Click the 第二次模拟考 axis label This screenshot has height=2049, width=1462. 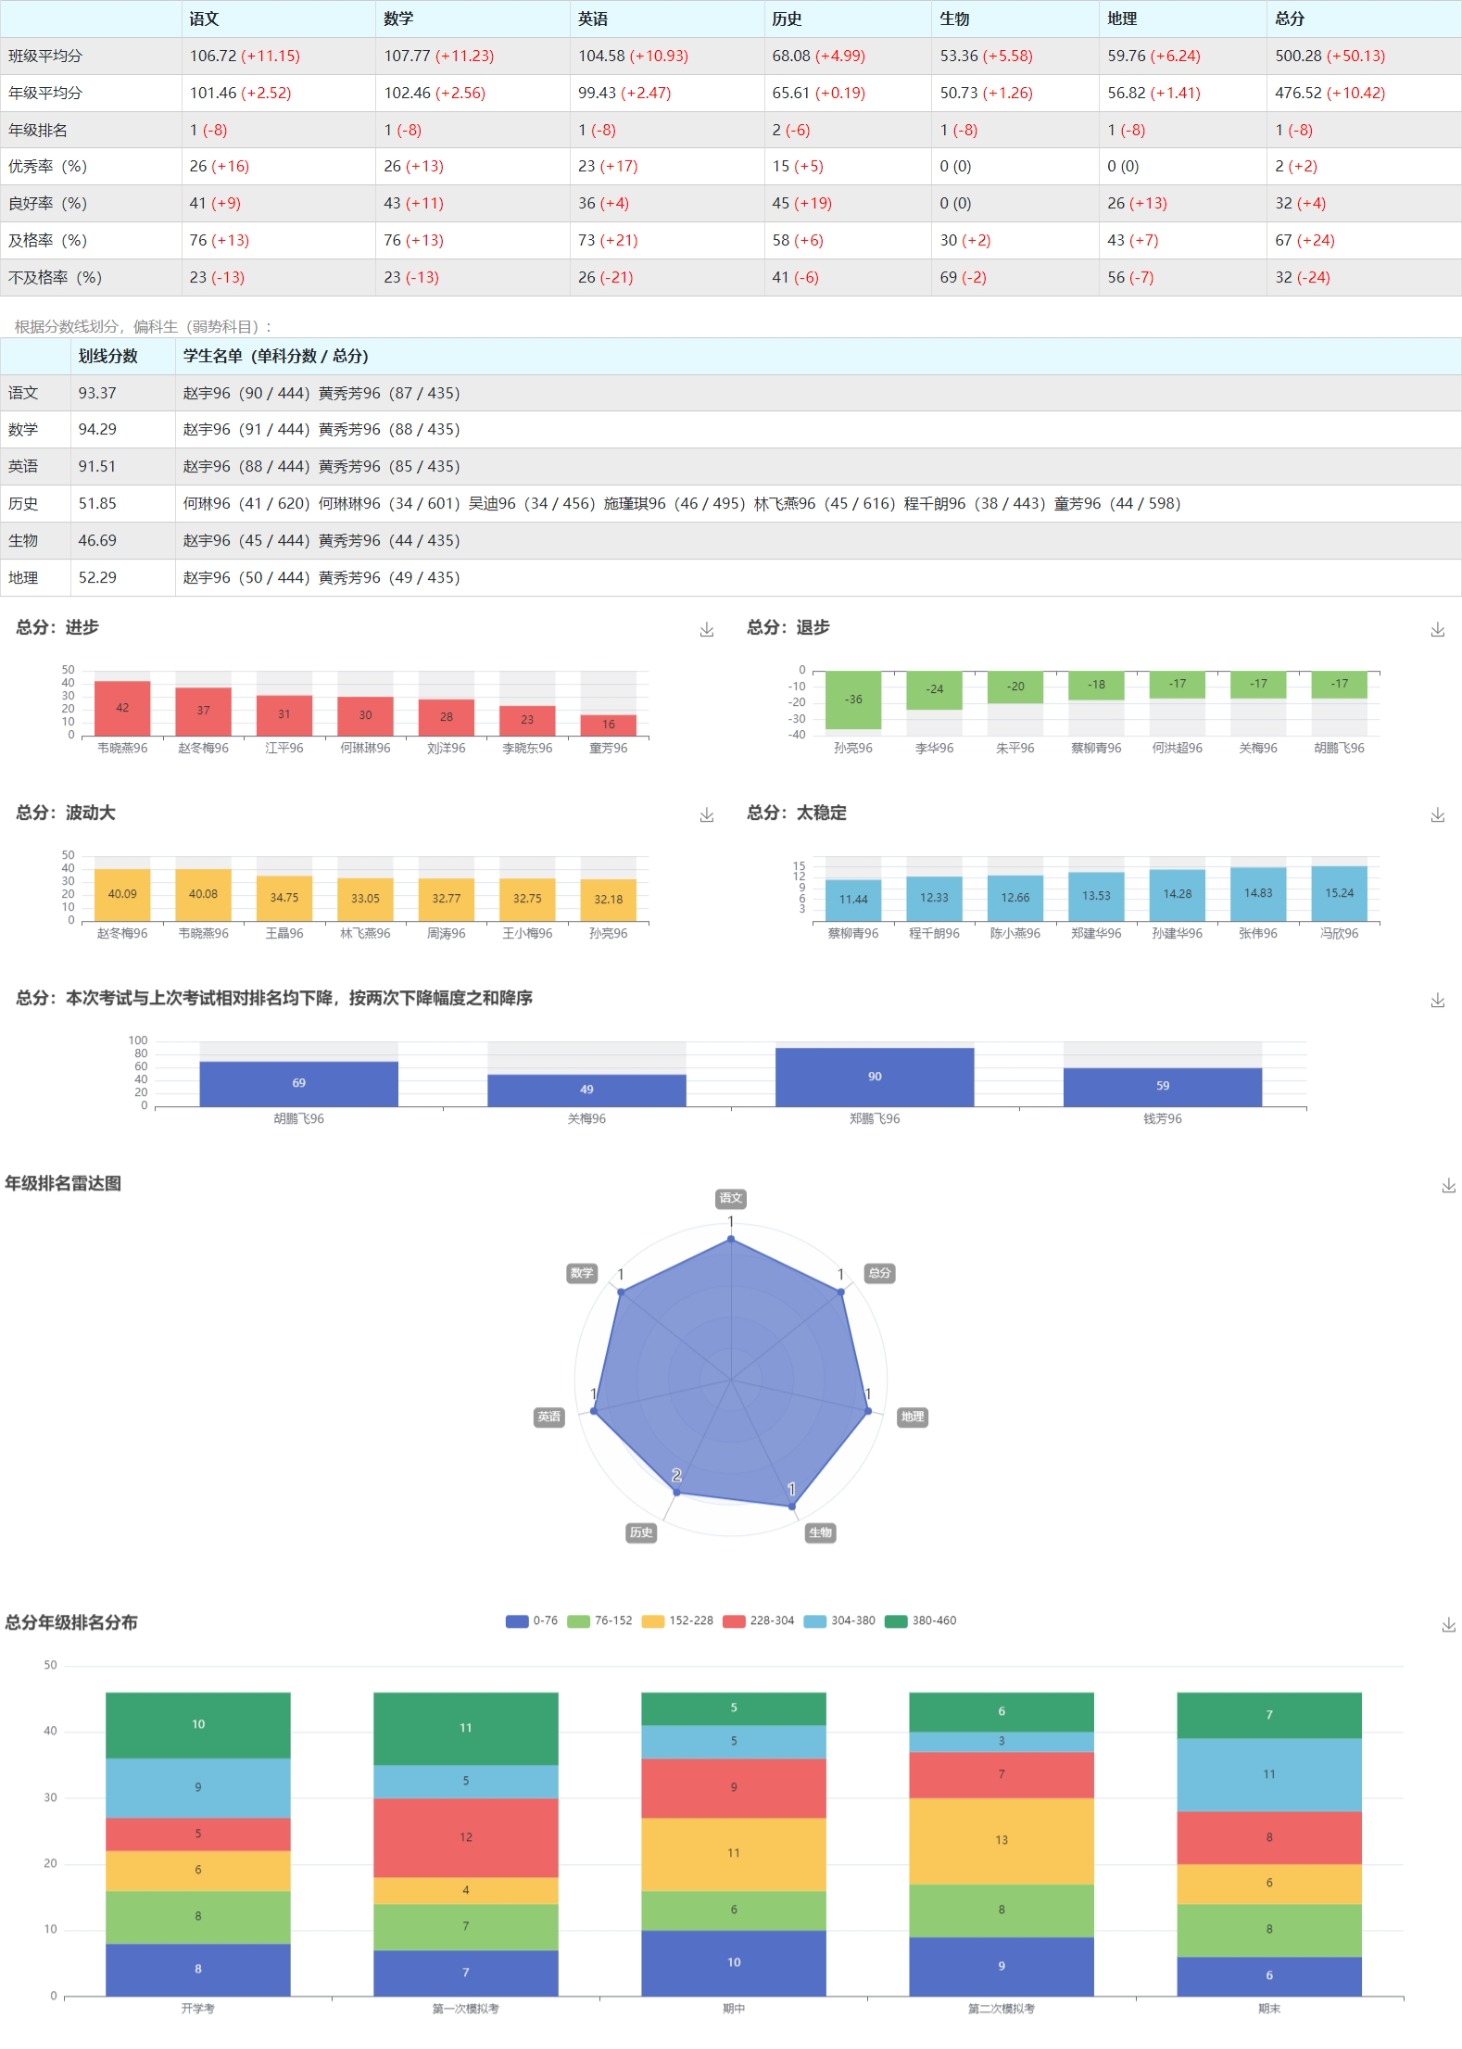(1002, 2009)
